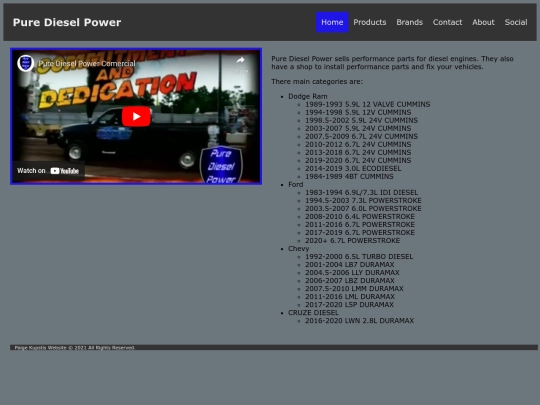Click 'There main categories are:' text
This screenshot has width=540, height=405.
click(317, 82)
